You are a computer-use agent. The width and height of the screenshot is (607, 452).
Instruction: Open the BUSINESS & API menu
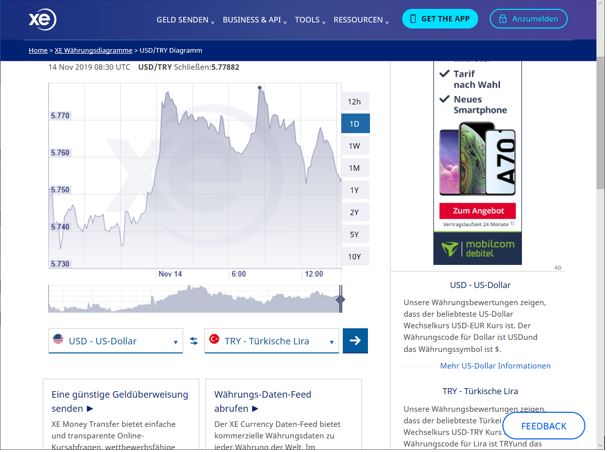254,20
